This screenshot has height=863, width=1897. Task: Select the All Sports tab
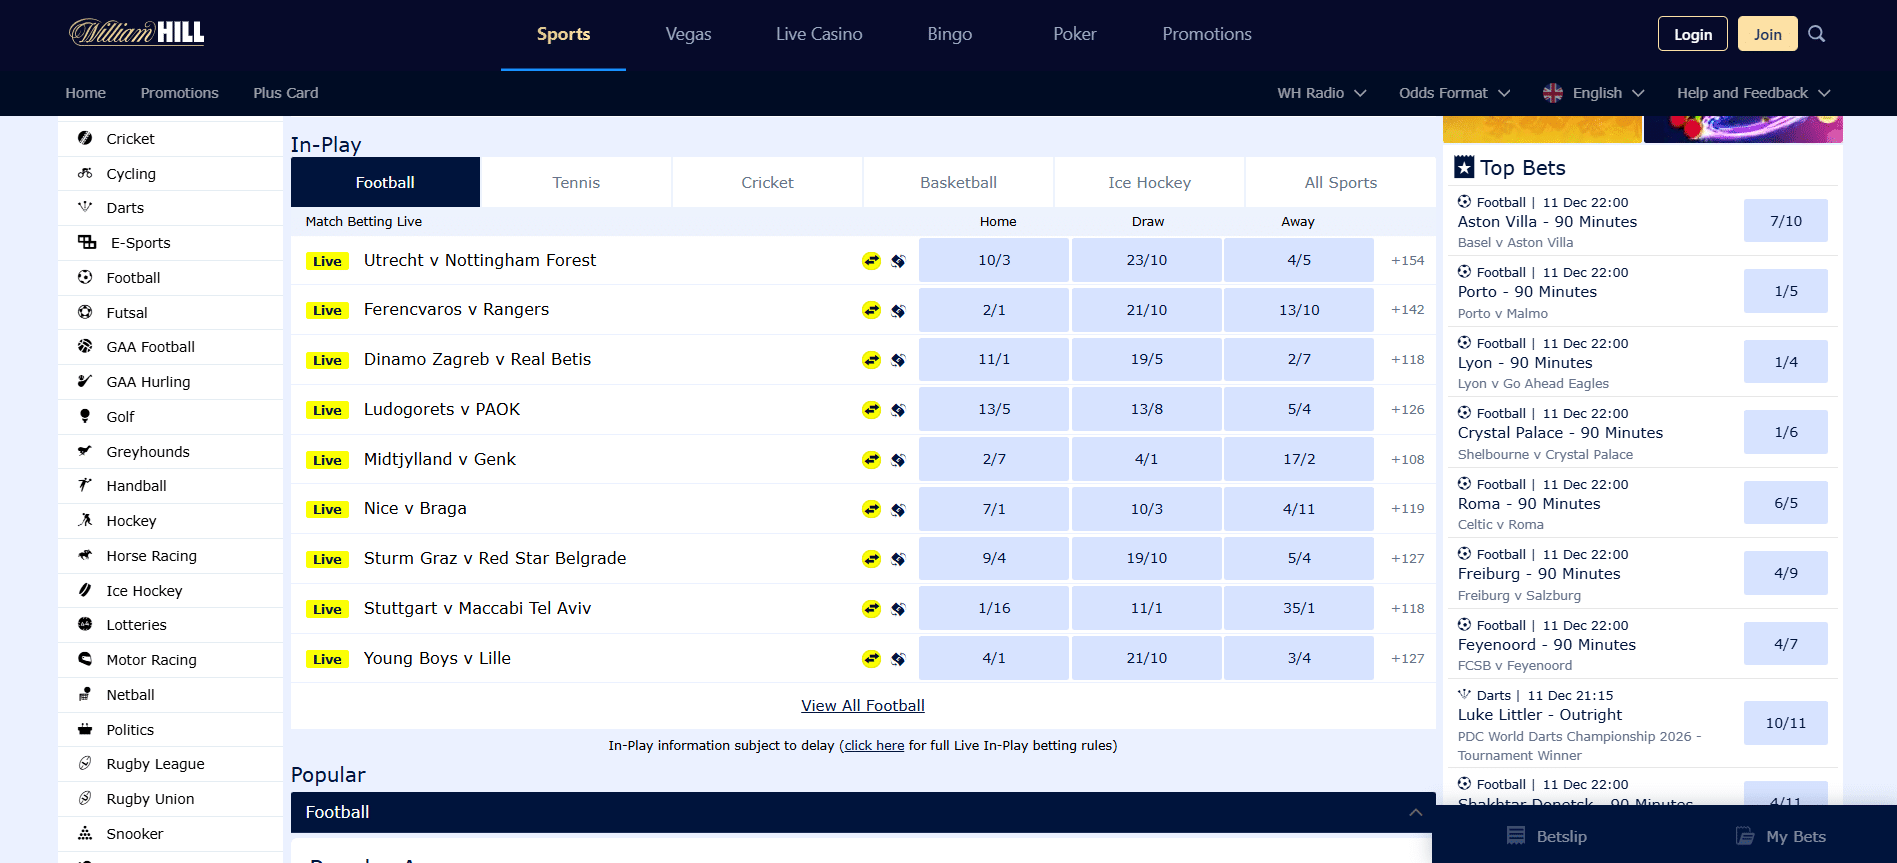(1340, 182)
